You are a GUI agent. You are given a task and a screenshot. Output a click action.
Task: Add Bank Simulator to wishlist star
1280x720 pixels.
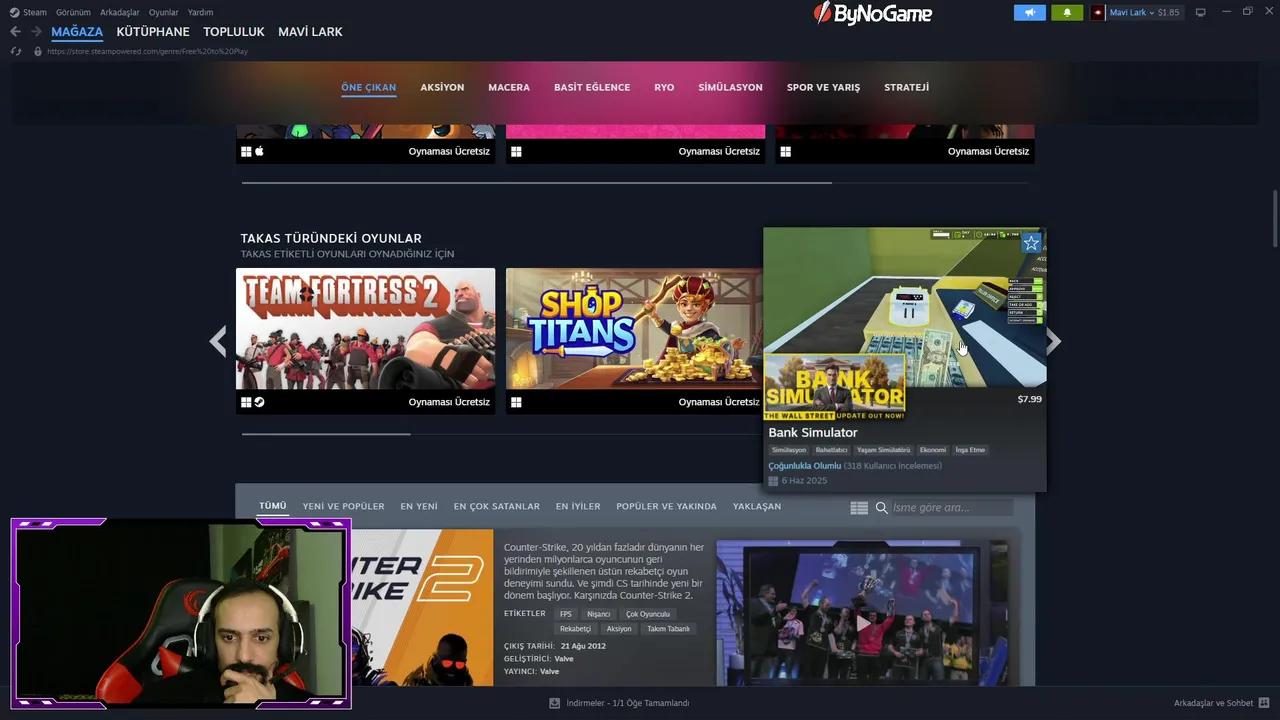(x=1031, y=243)
